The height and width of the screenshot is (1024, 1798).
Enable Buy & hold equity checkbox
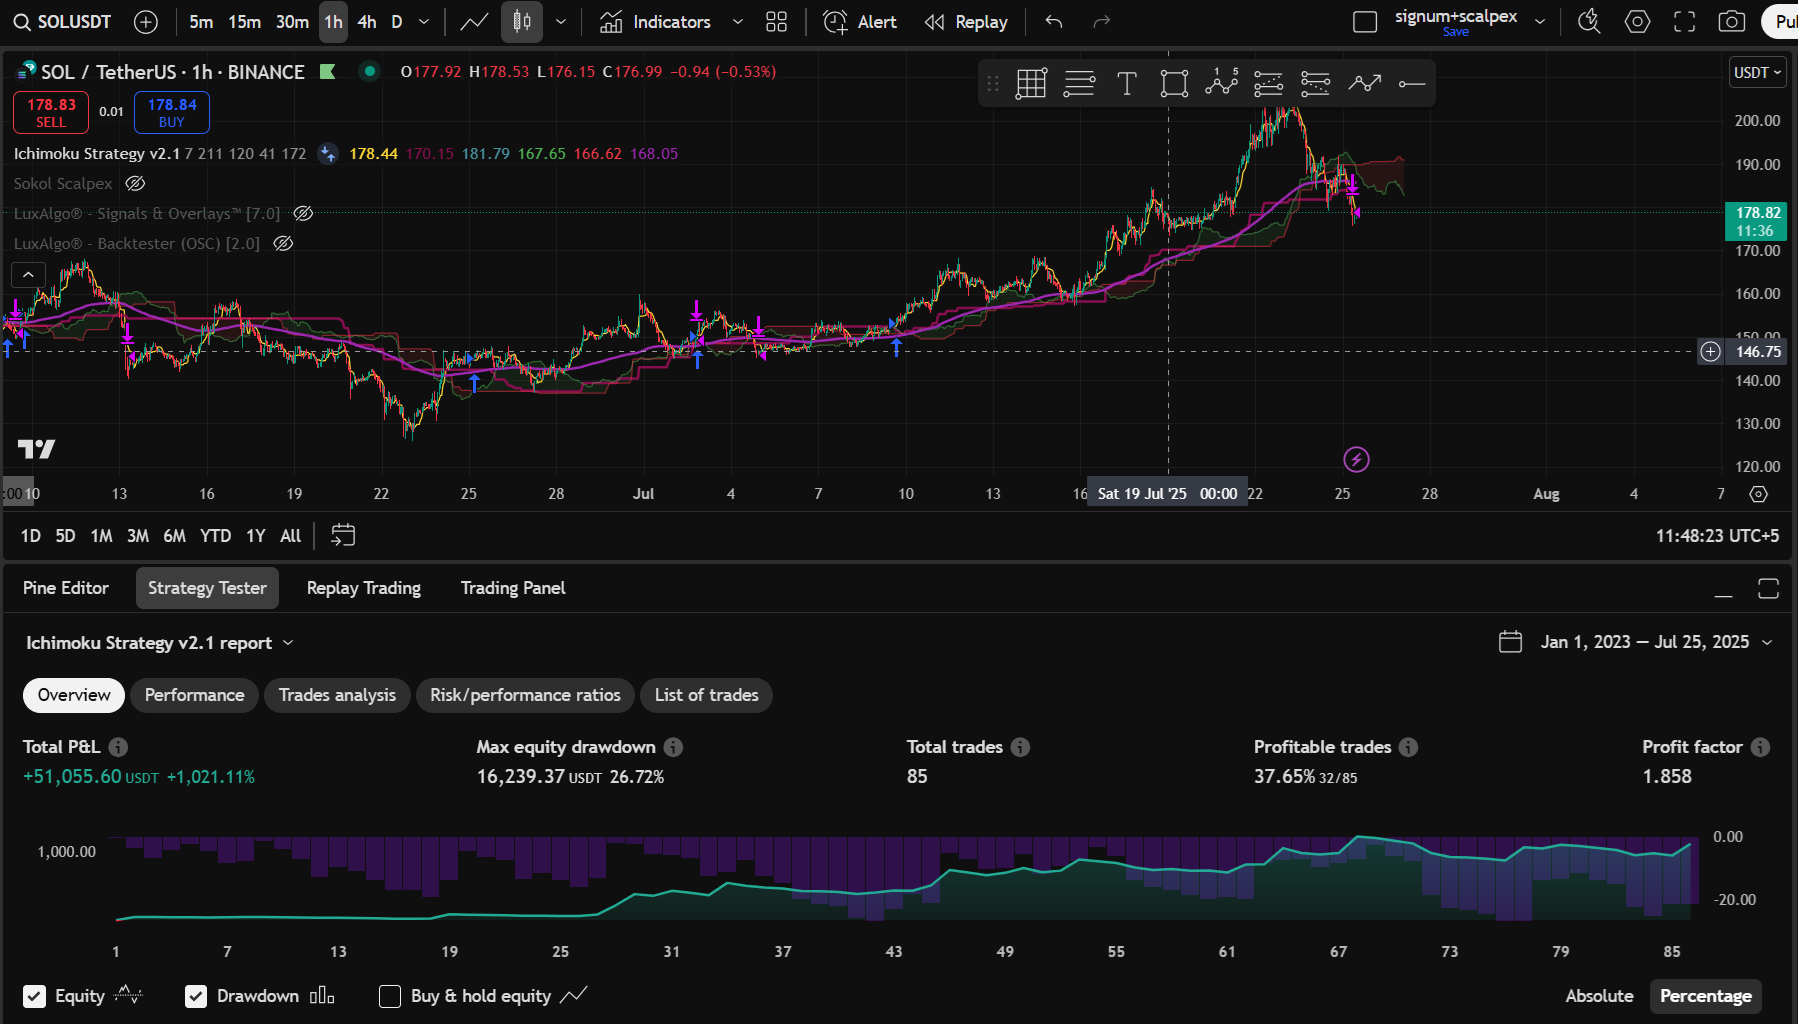(390, 996)
